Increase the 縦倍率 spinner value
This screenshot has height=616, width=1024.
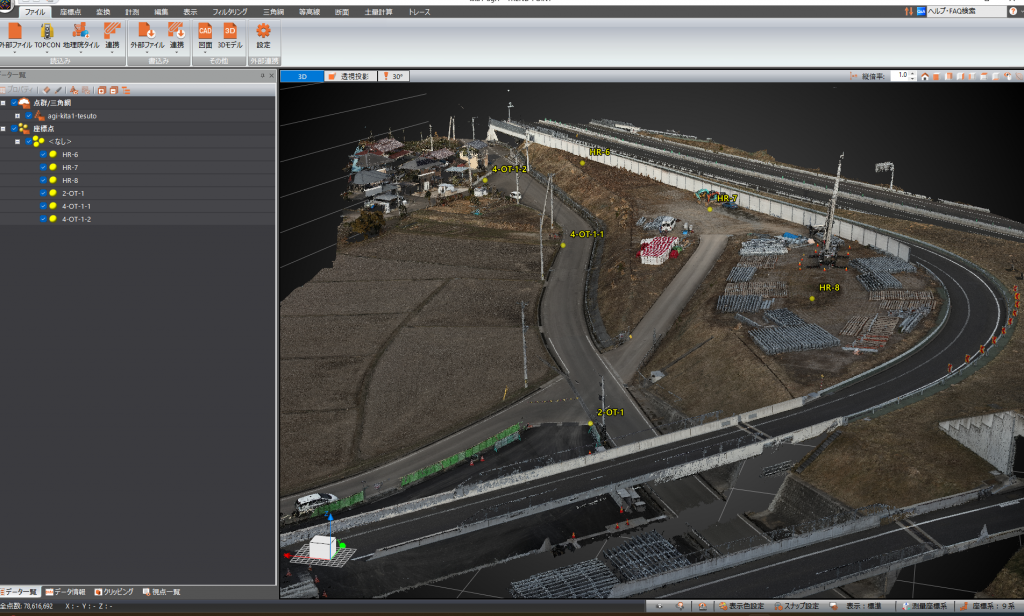point(912,73)
